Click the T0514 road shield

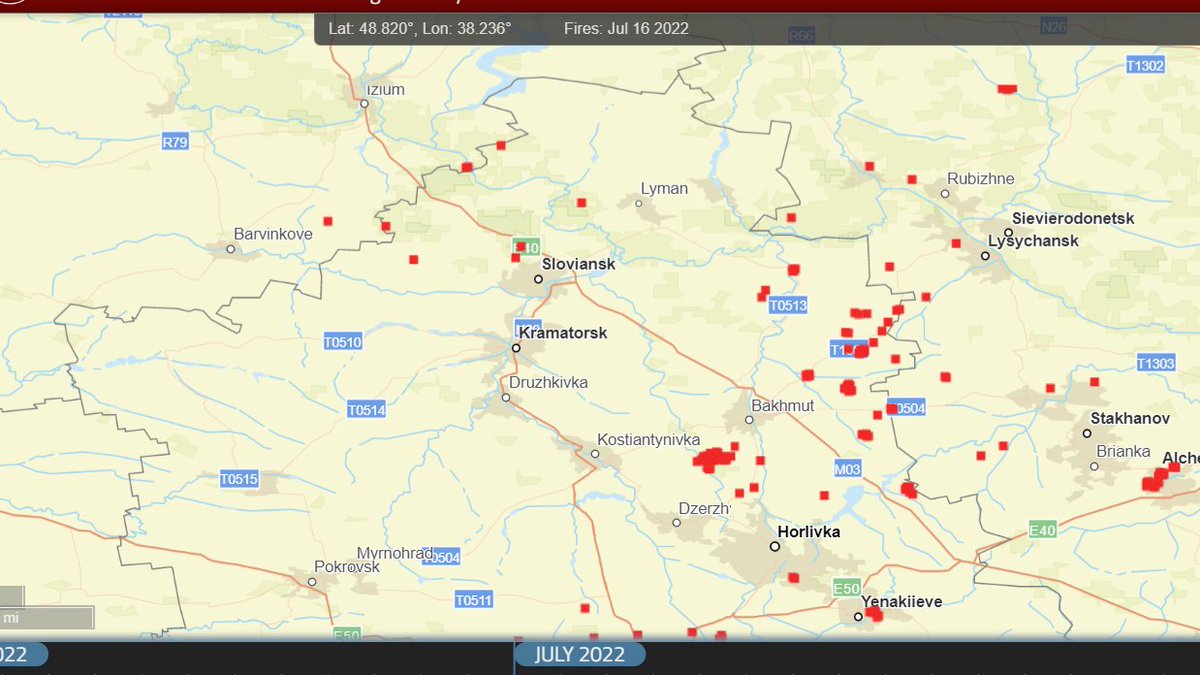(367, 410)
